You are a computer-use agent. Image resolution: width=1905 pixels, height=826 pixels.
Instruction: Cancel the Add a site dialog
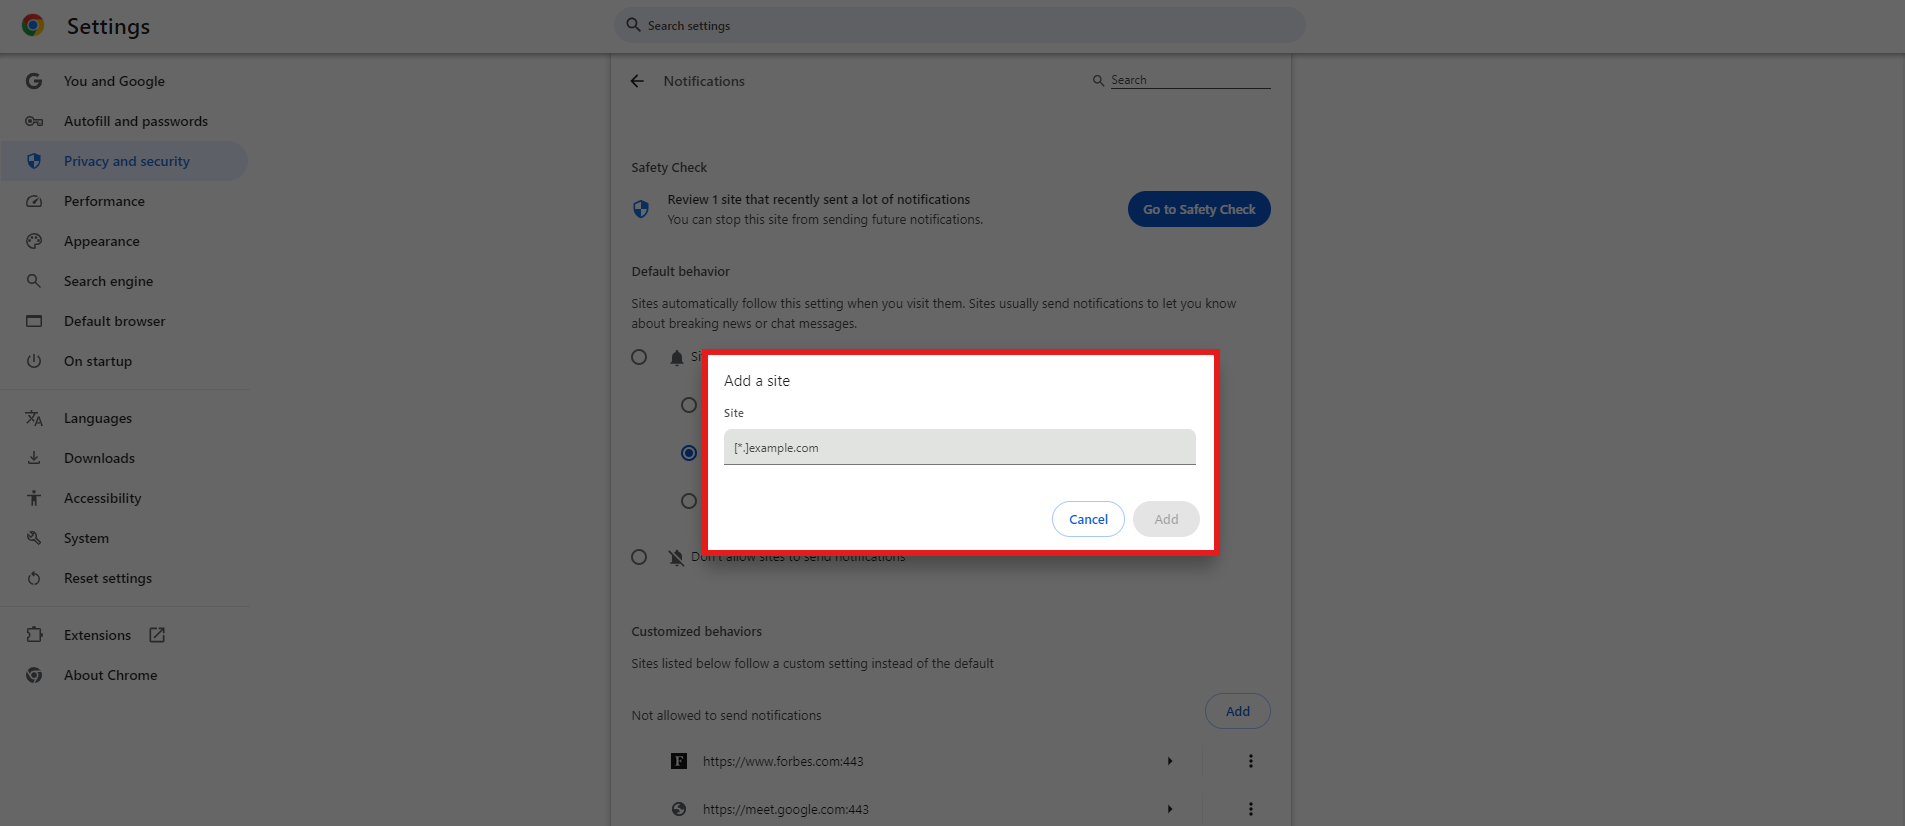tap(1088, 519)
